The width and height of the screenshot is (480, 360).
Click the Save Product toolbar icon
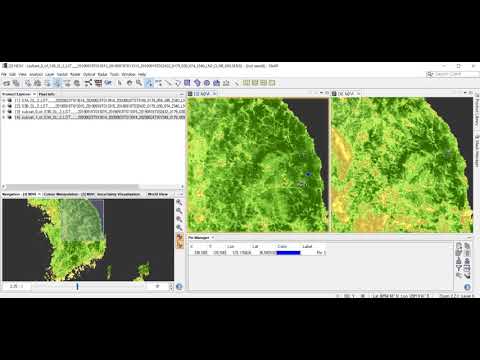[16, 83]
